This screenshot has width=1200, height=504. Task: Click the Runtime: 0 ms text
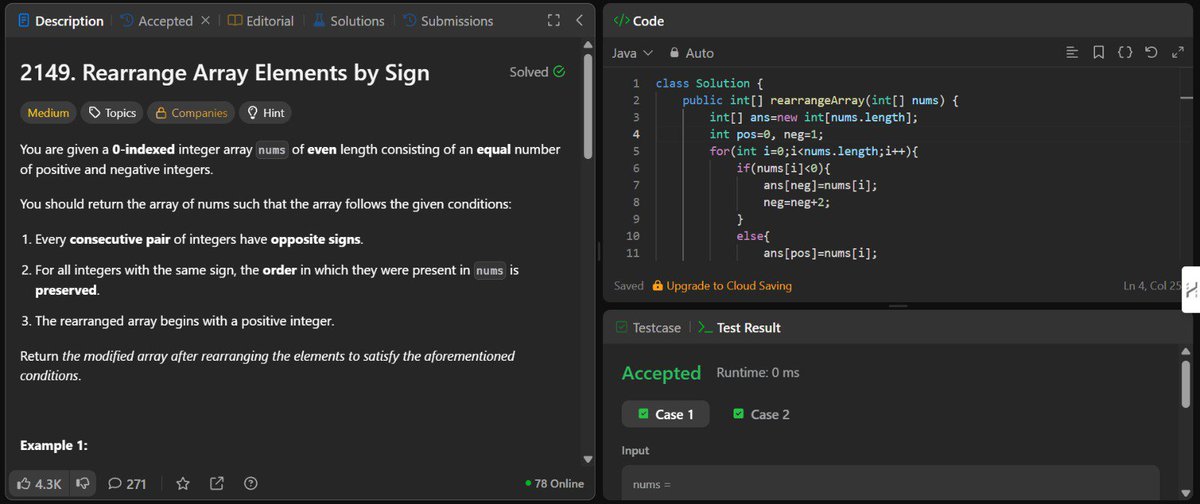tap(758, 373)
